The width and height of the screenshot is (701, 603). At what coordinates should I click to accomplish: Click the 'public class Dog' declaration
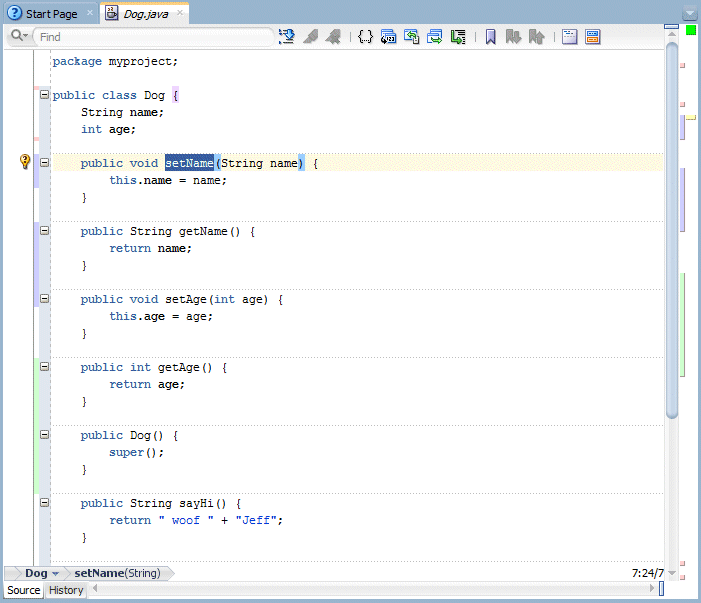[109, 95]
